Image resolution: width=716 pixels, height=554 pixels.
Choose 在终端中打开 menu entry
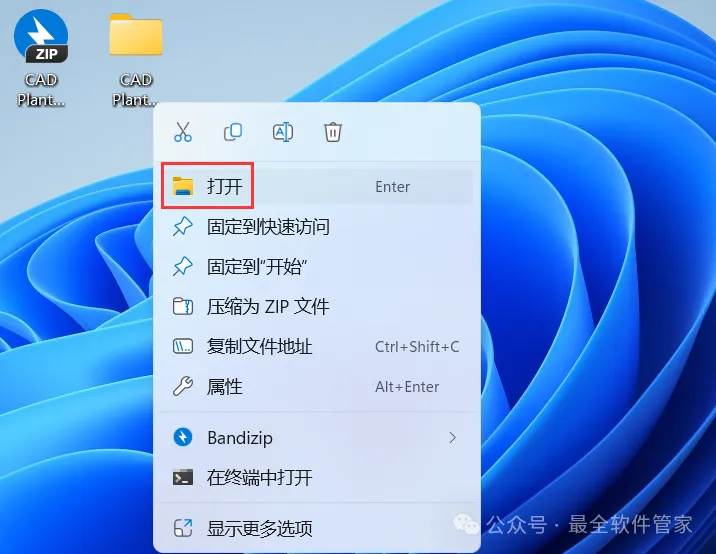click(x=317, y=478)
